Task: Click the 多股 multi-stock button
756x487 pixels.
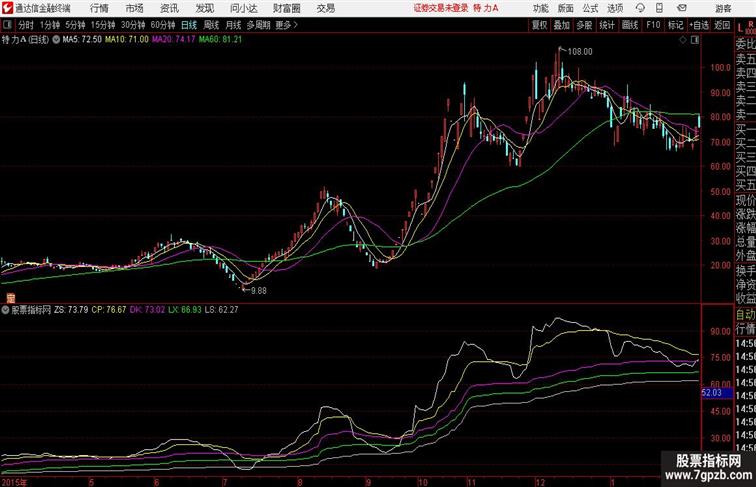Action: click(584, 25)
